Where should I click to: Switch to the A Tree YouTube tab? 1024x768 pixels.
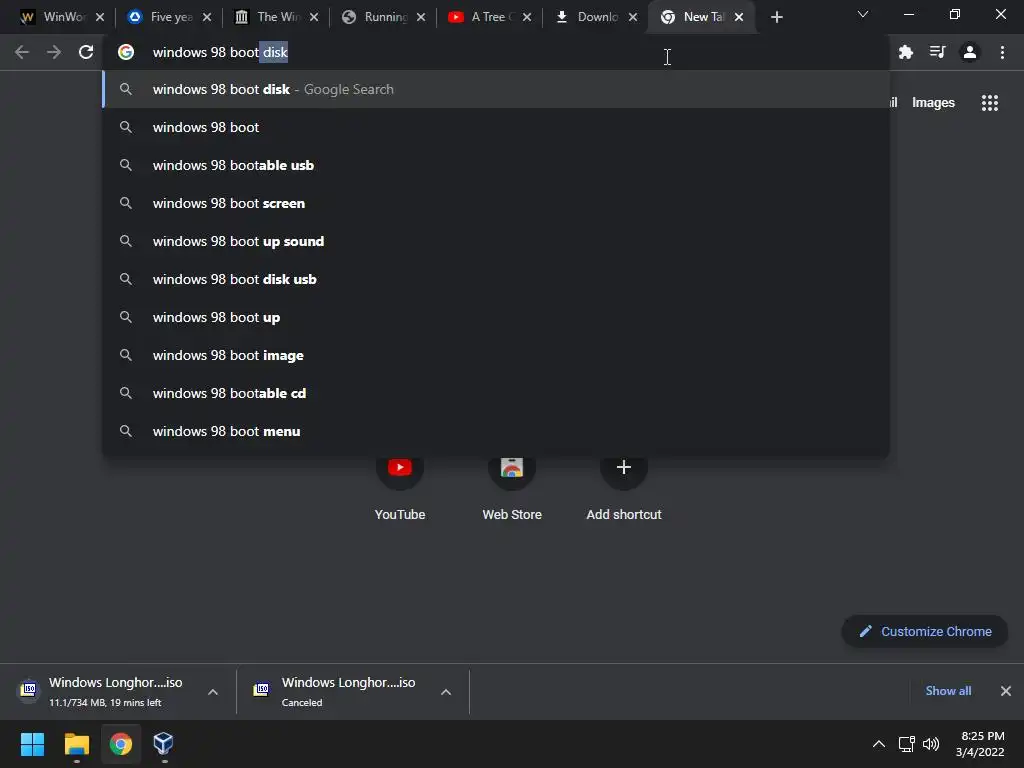coord(481,17)
